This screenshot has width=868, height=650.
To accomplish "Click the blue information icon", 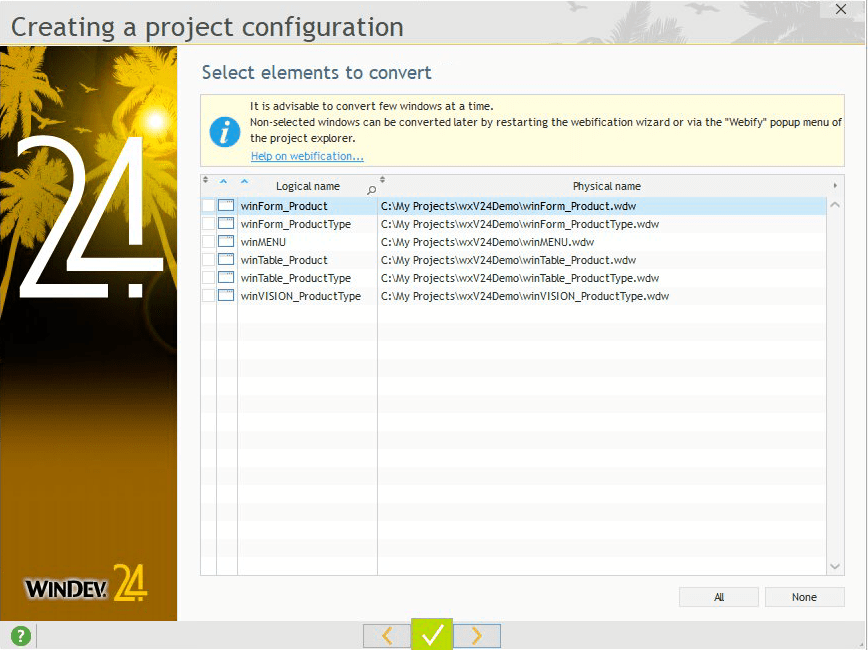I will pyautogui.click(x=225, y=131).
